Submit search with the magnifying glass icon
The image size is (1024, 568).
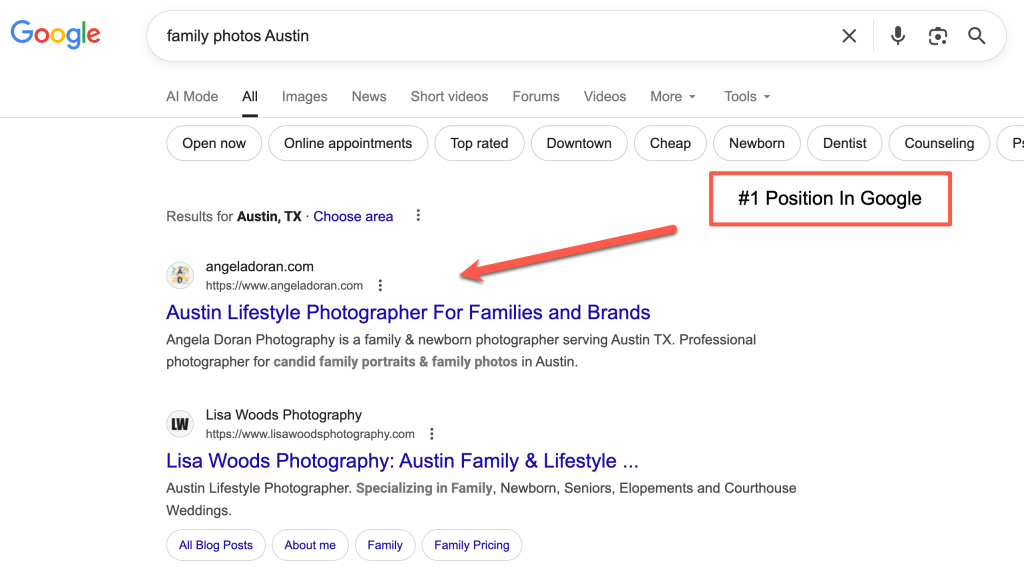977,36
